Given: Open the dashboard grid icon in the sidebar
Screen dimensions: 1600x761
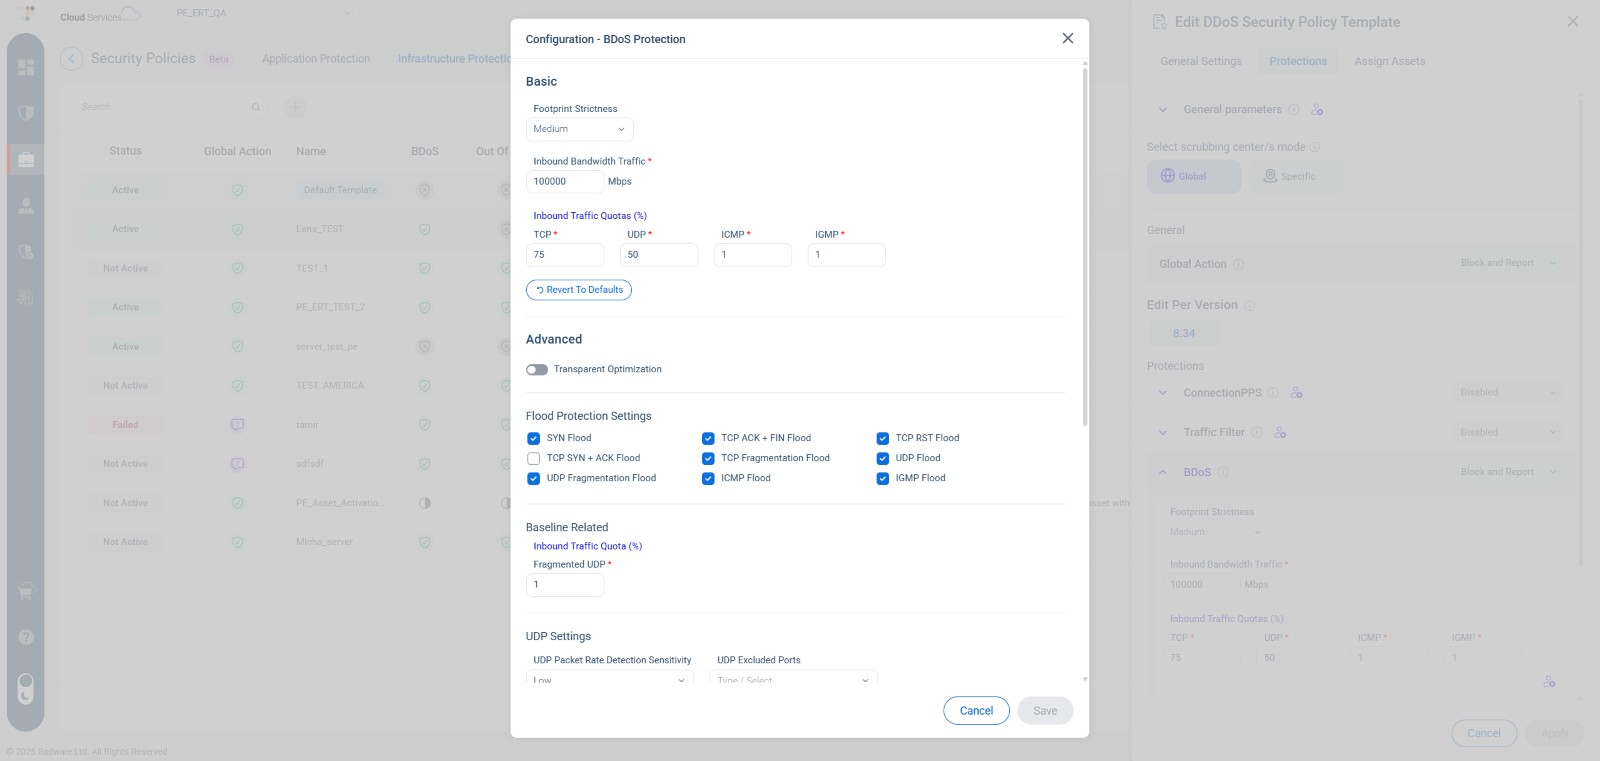Looking at the screenshot, I should point(26,67).
